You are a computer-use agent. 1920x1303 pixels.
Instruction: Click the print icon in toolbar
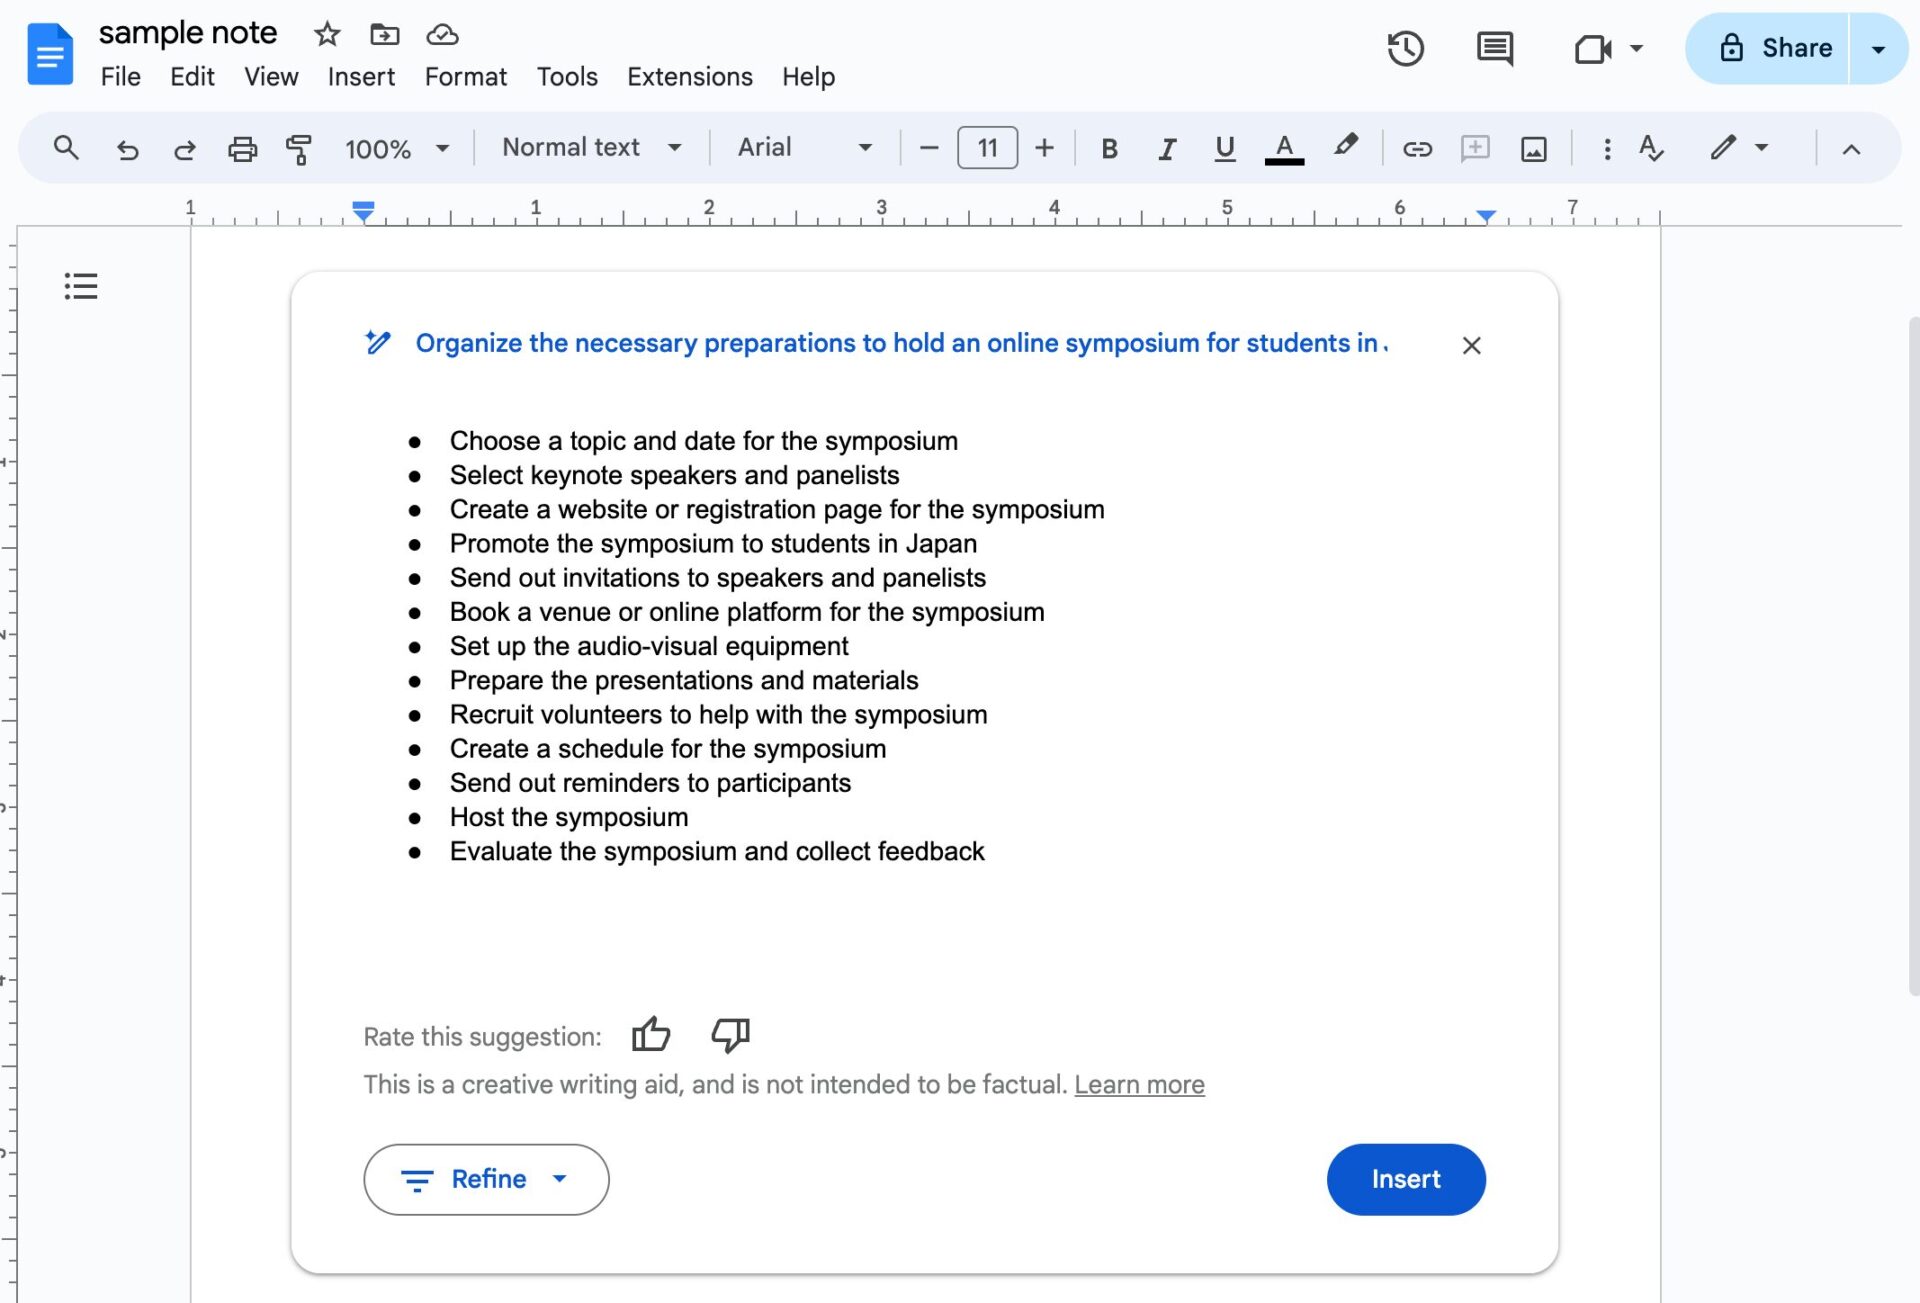click(x=242, y=149)
